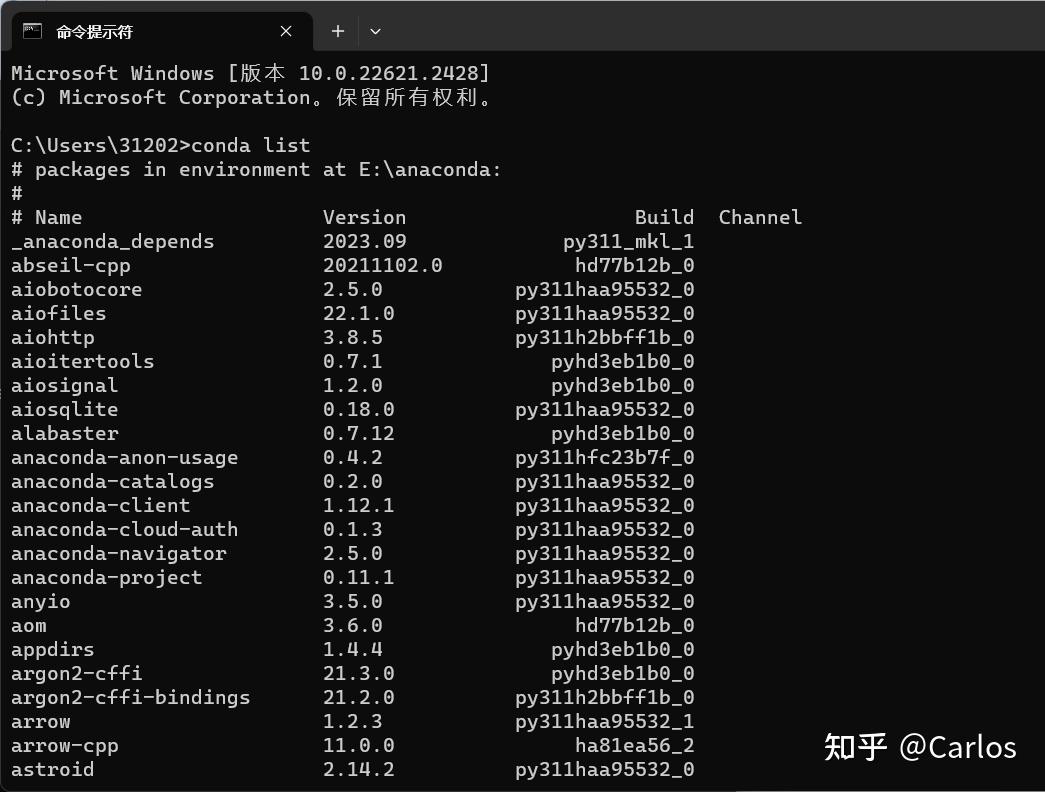The image size is (1045, 792).
Task: Click the abseil-cpp version 20211102.0
Action: pyautogui.click(x=382, y=265)
